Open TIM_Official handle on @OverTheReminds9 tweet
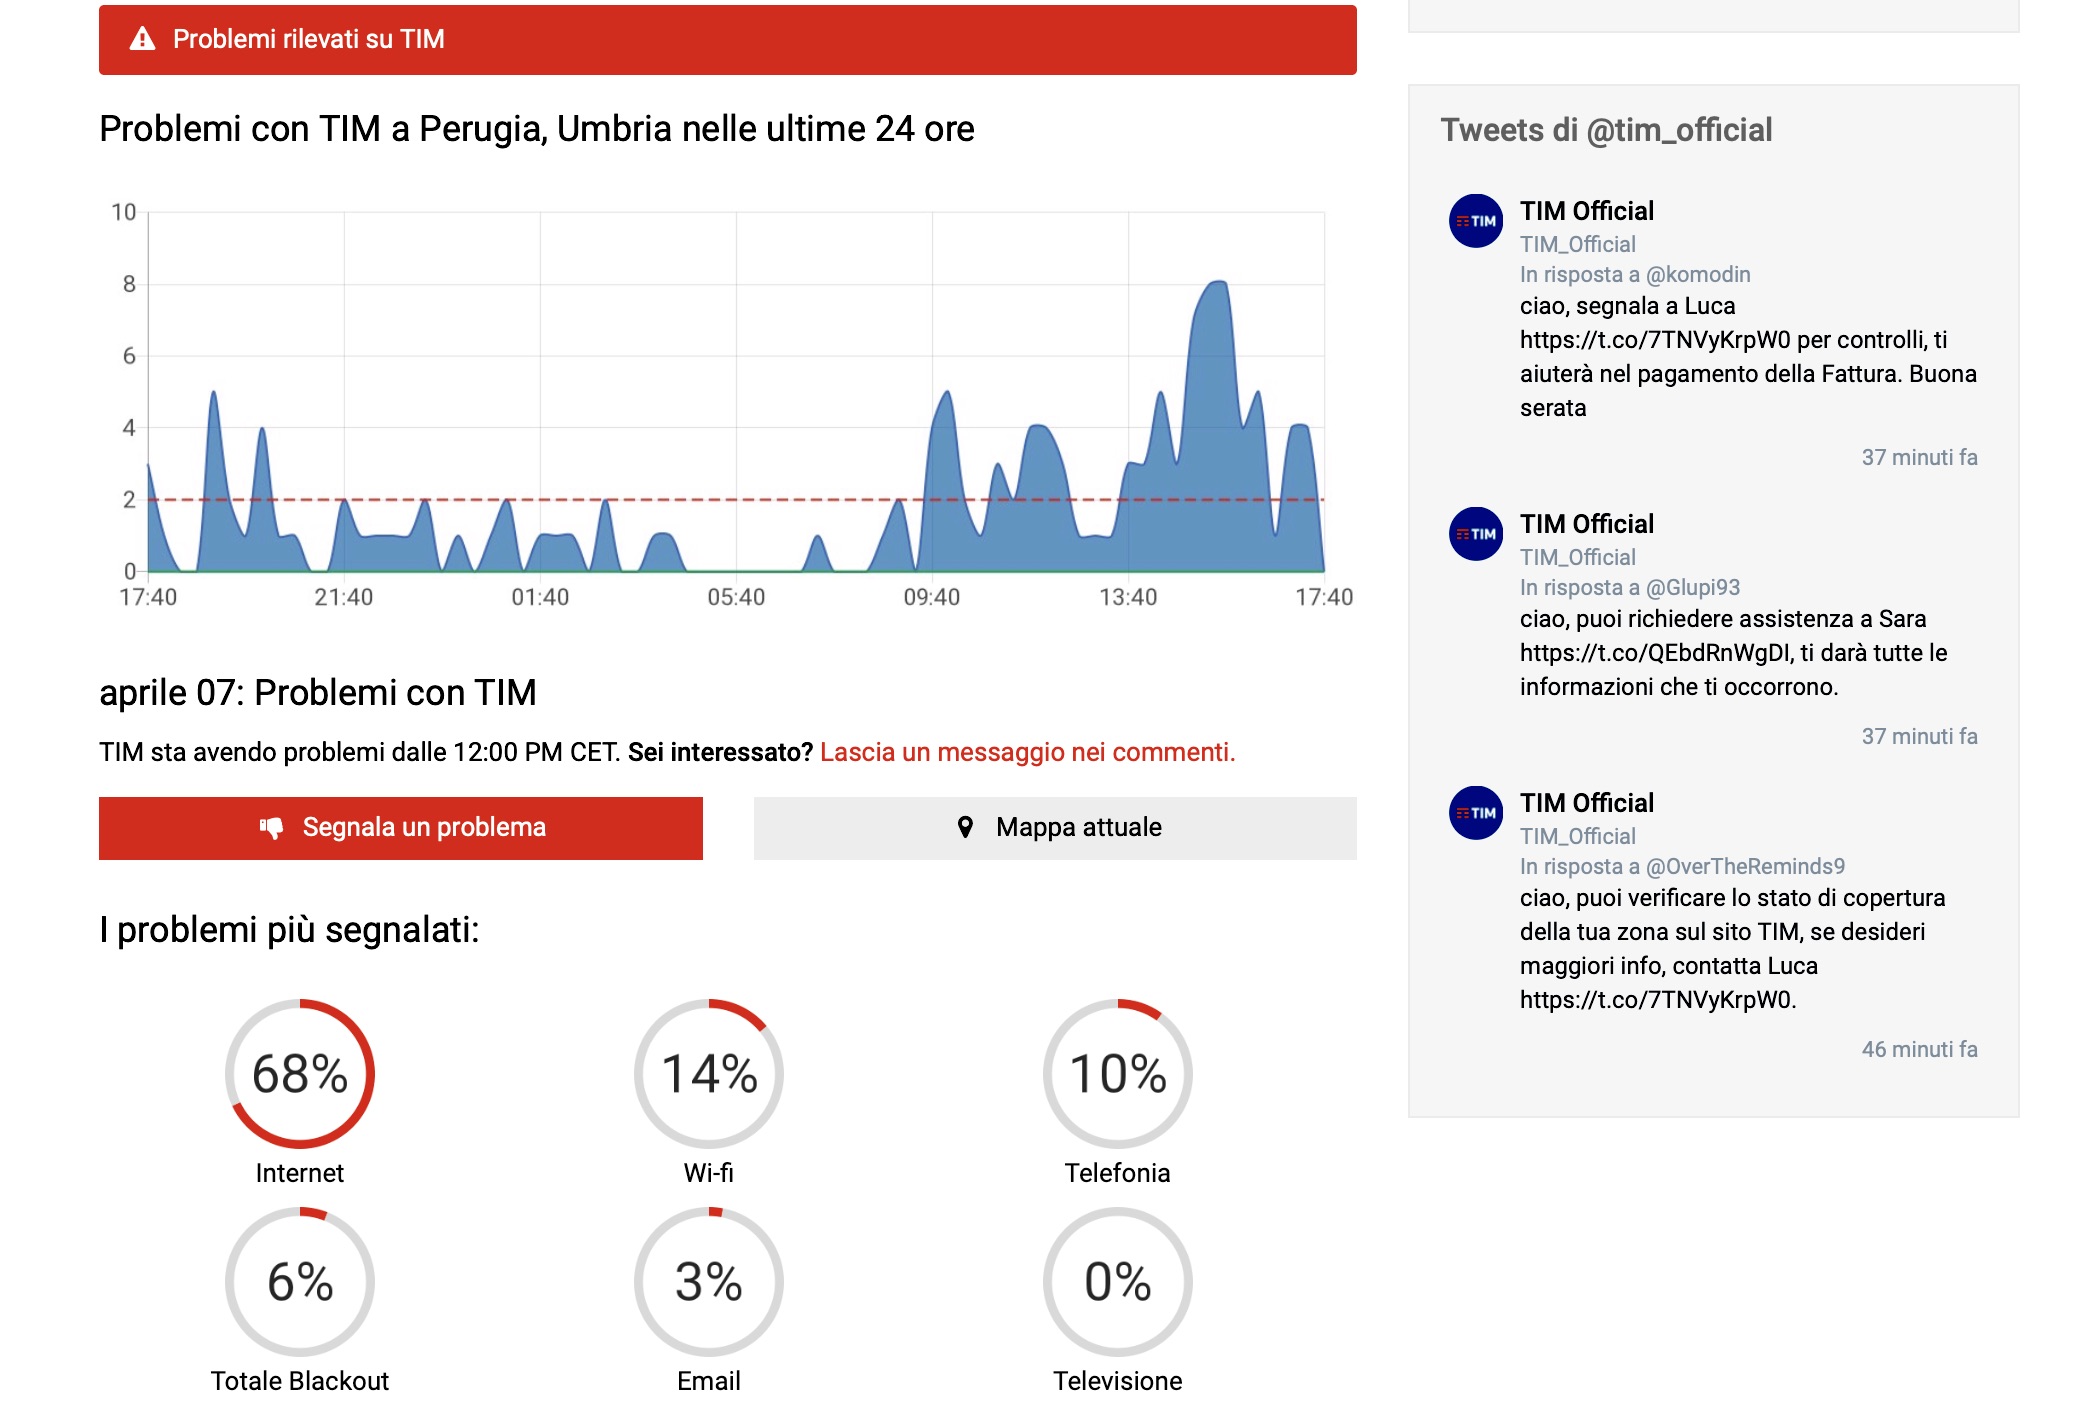Viewport: 2100px width, 1410px height. pos(1578,836)
